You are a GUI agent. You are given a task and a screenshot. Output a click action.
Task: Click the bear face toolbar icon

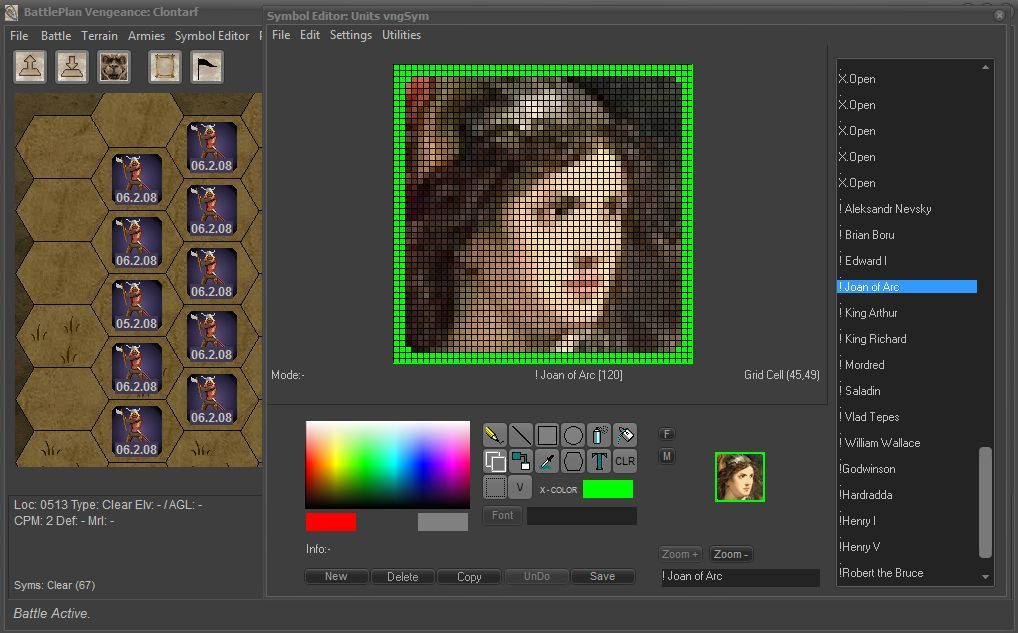point(114,67)
